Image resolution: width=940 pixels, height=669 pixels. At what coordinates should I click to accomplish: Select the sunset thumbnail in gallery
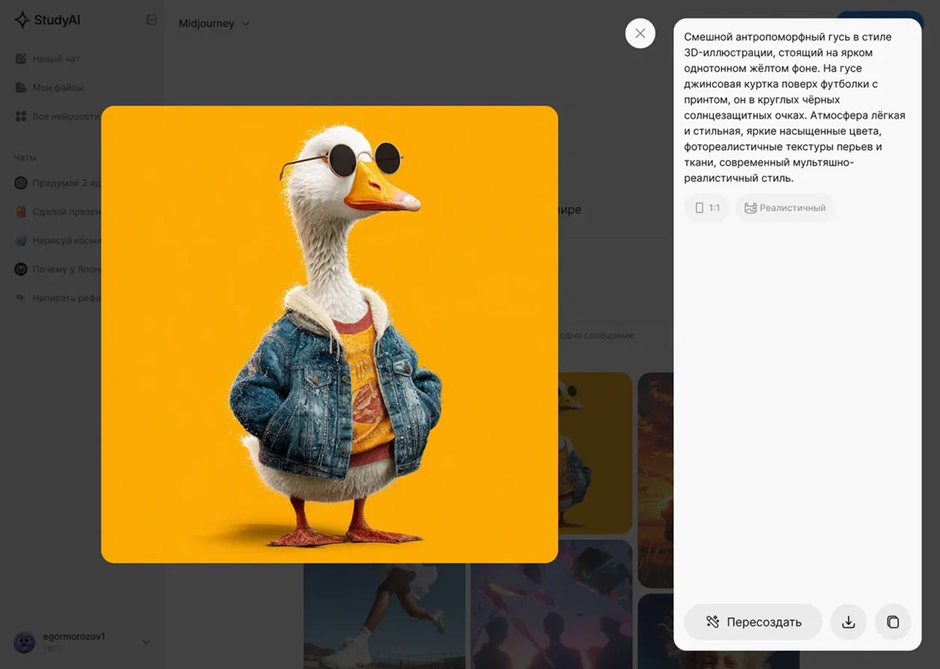pyautogui.click(x=655, y=480)
